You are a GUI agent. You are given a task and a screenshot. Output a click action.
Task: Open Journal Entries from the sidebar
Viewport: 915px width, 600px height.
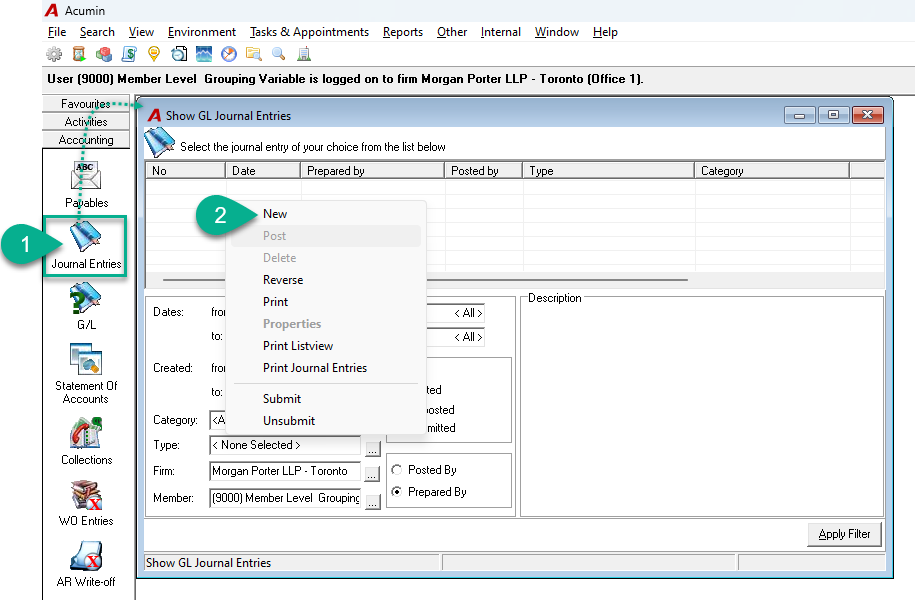coord(86,245)
